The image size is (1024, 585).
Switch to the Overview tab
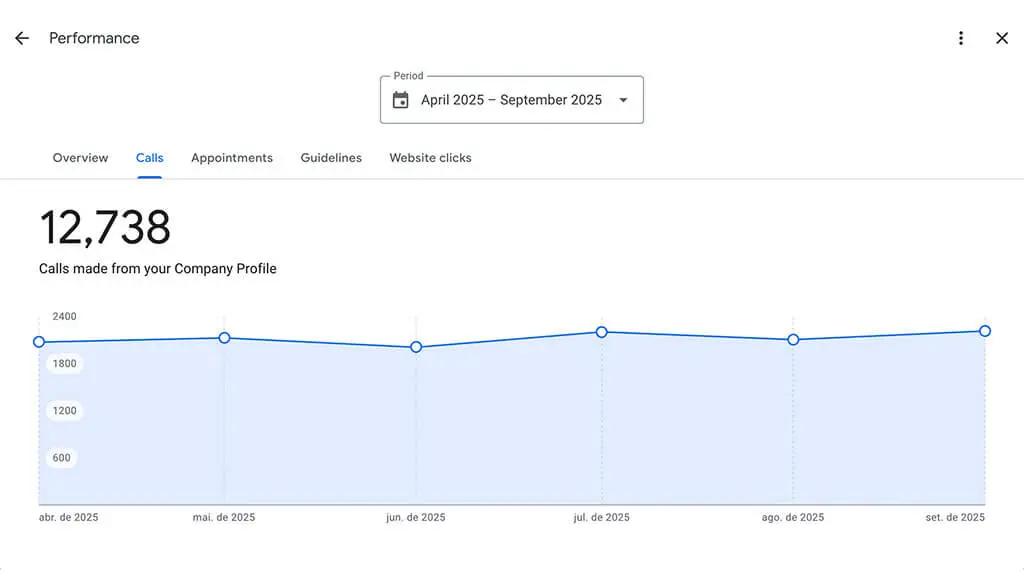point(80,158)
